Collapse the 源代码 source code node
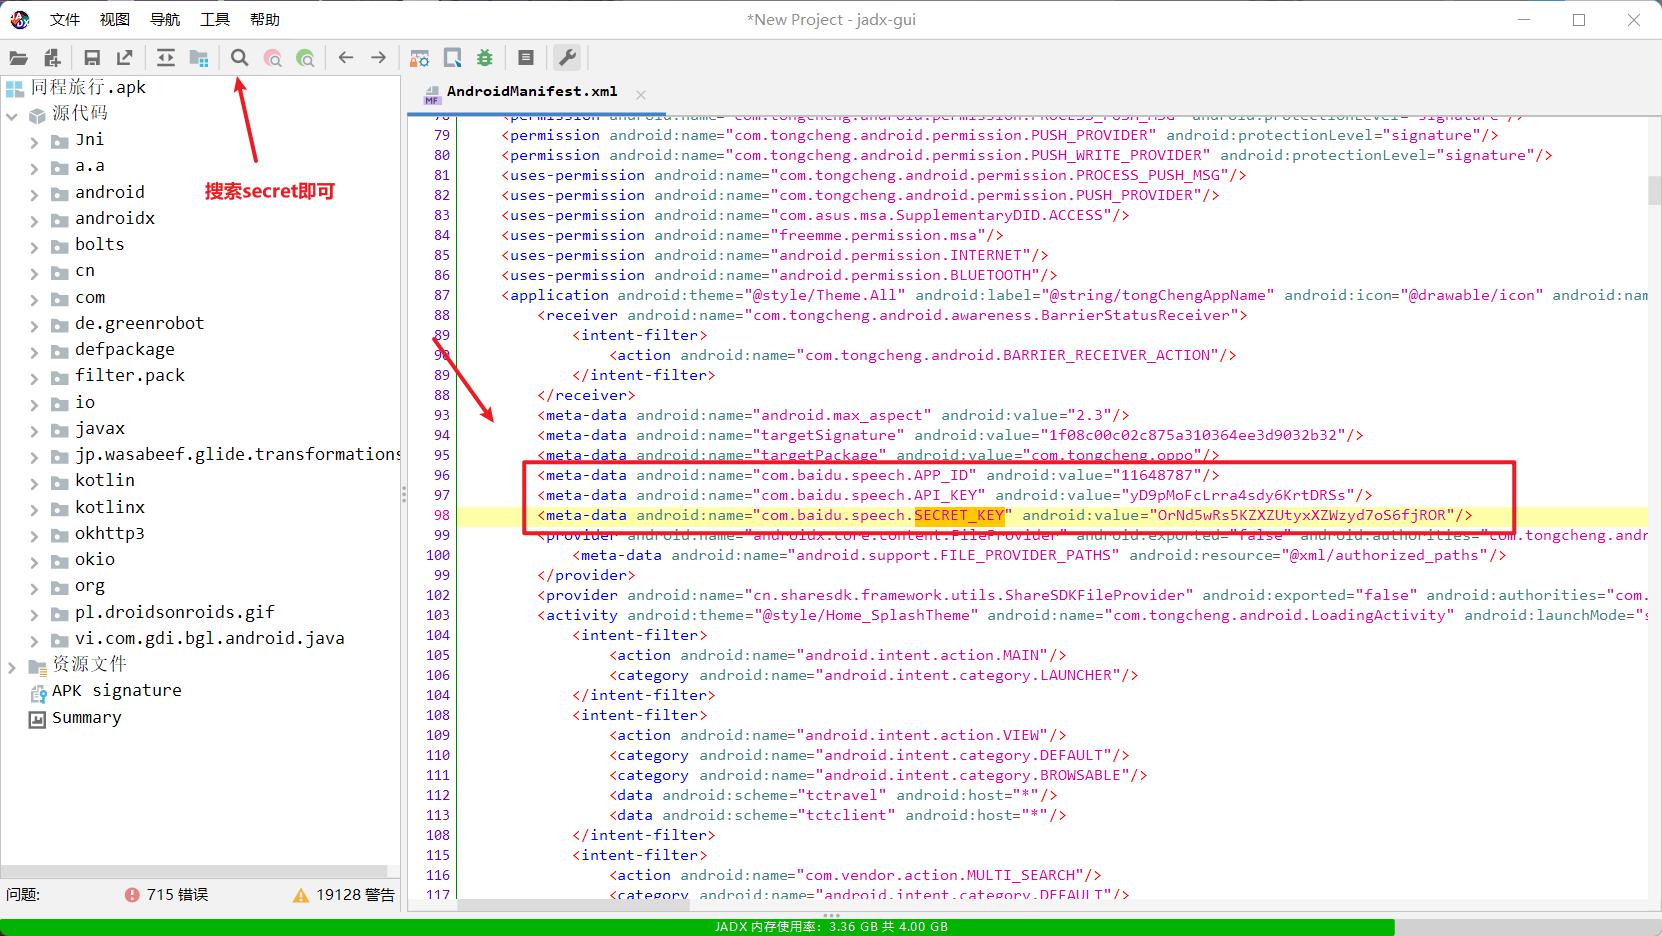Viewport: 1662px width, 936px height. (12, 115)
